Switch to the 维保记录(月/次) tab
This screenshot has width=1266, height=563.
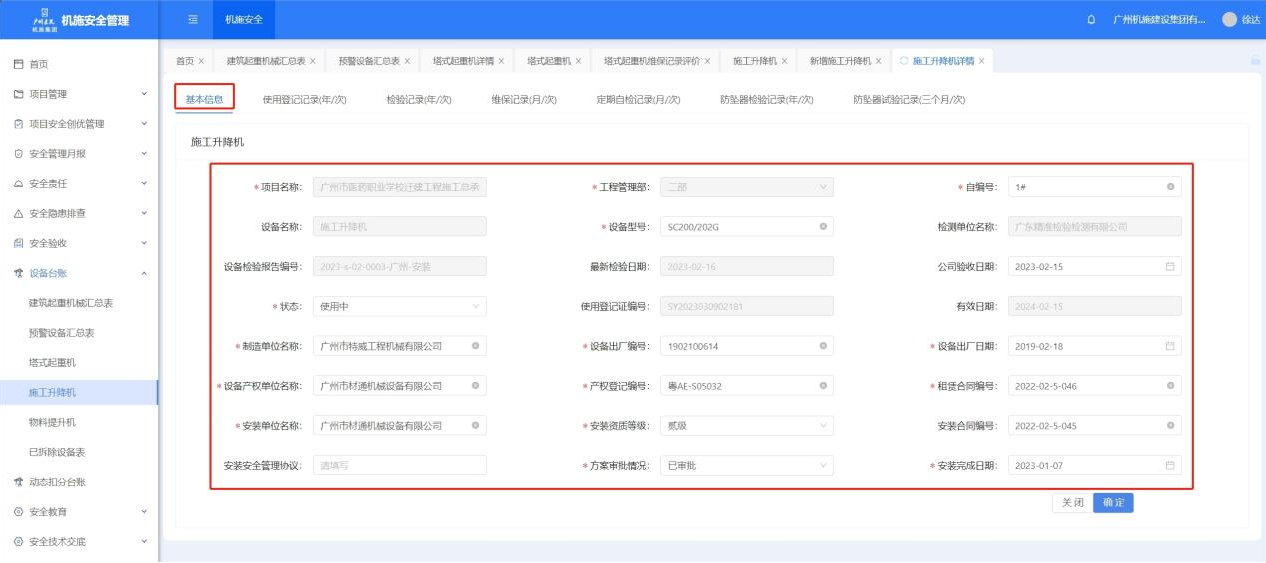pos(524,100)
